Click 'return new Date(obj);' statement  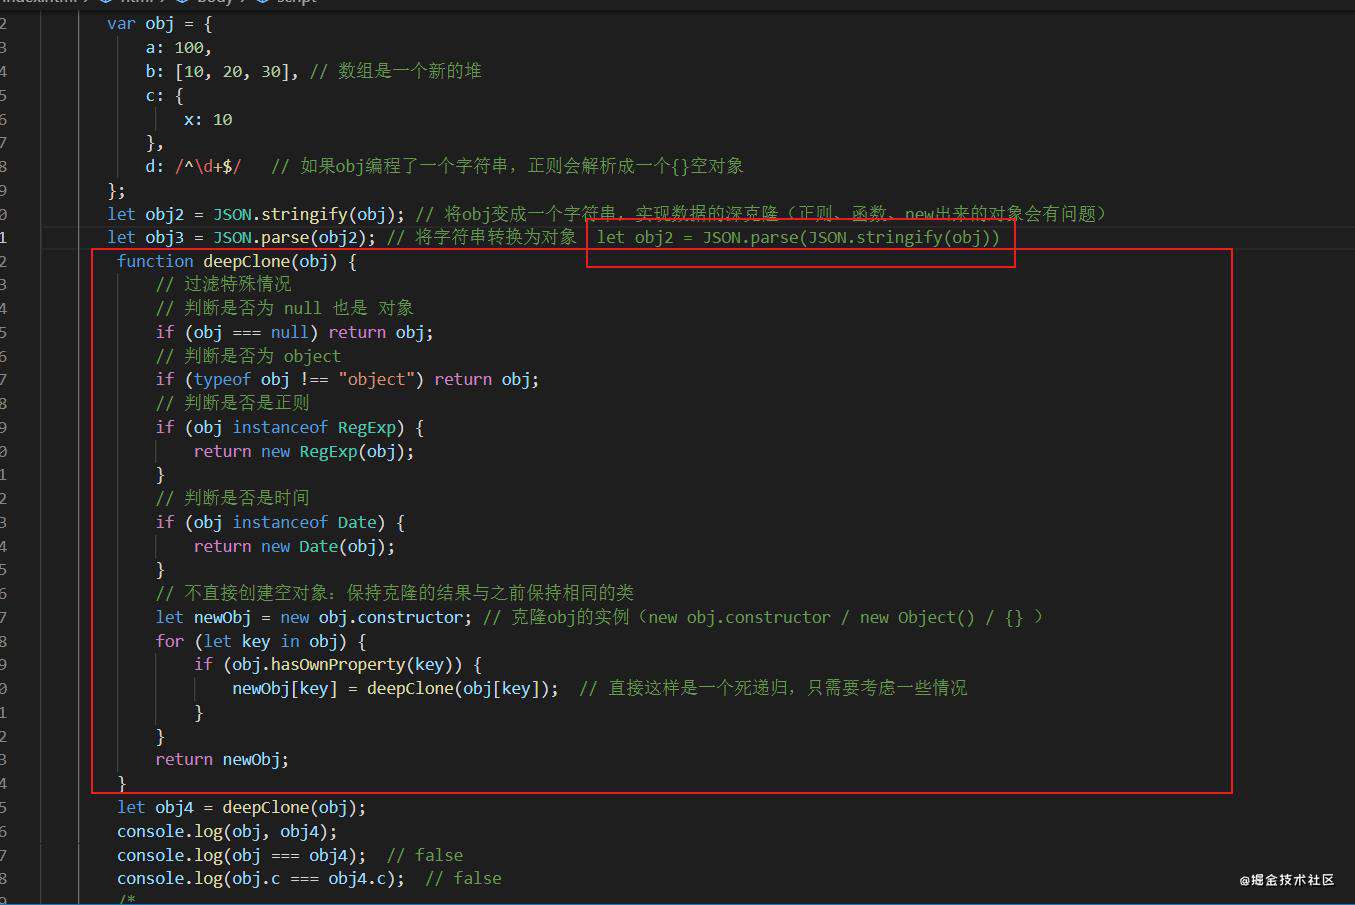tap(294, 546)
